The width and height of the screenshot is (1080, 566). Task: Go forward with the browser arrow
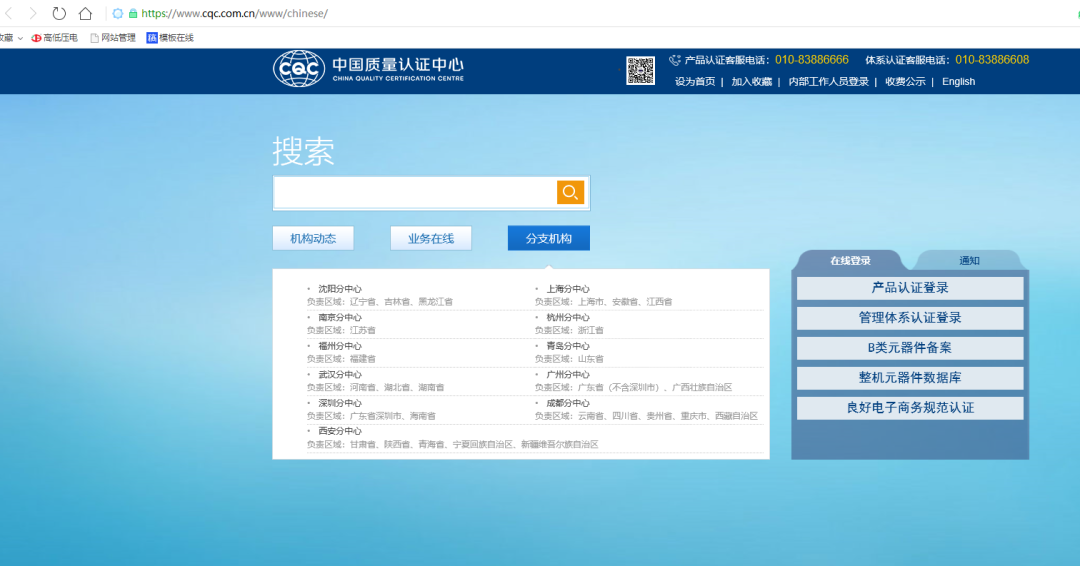(33, 13)
